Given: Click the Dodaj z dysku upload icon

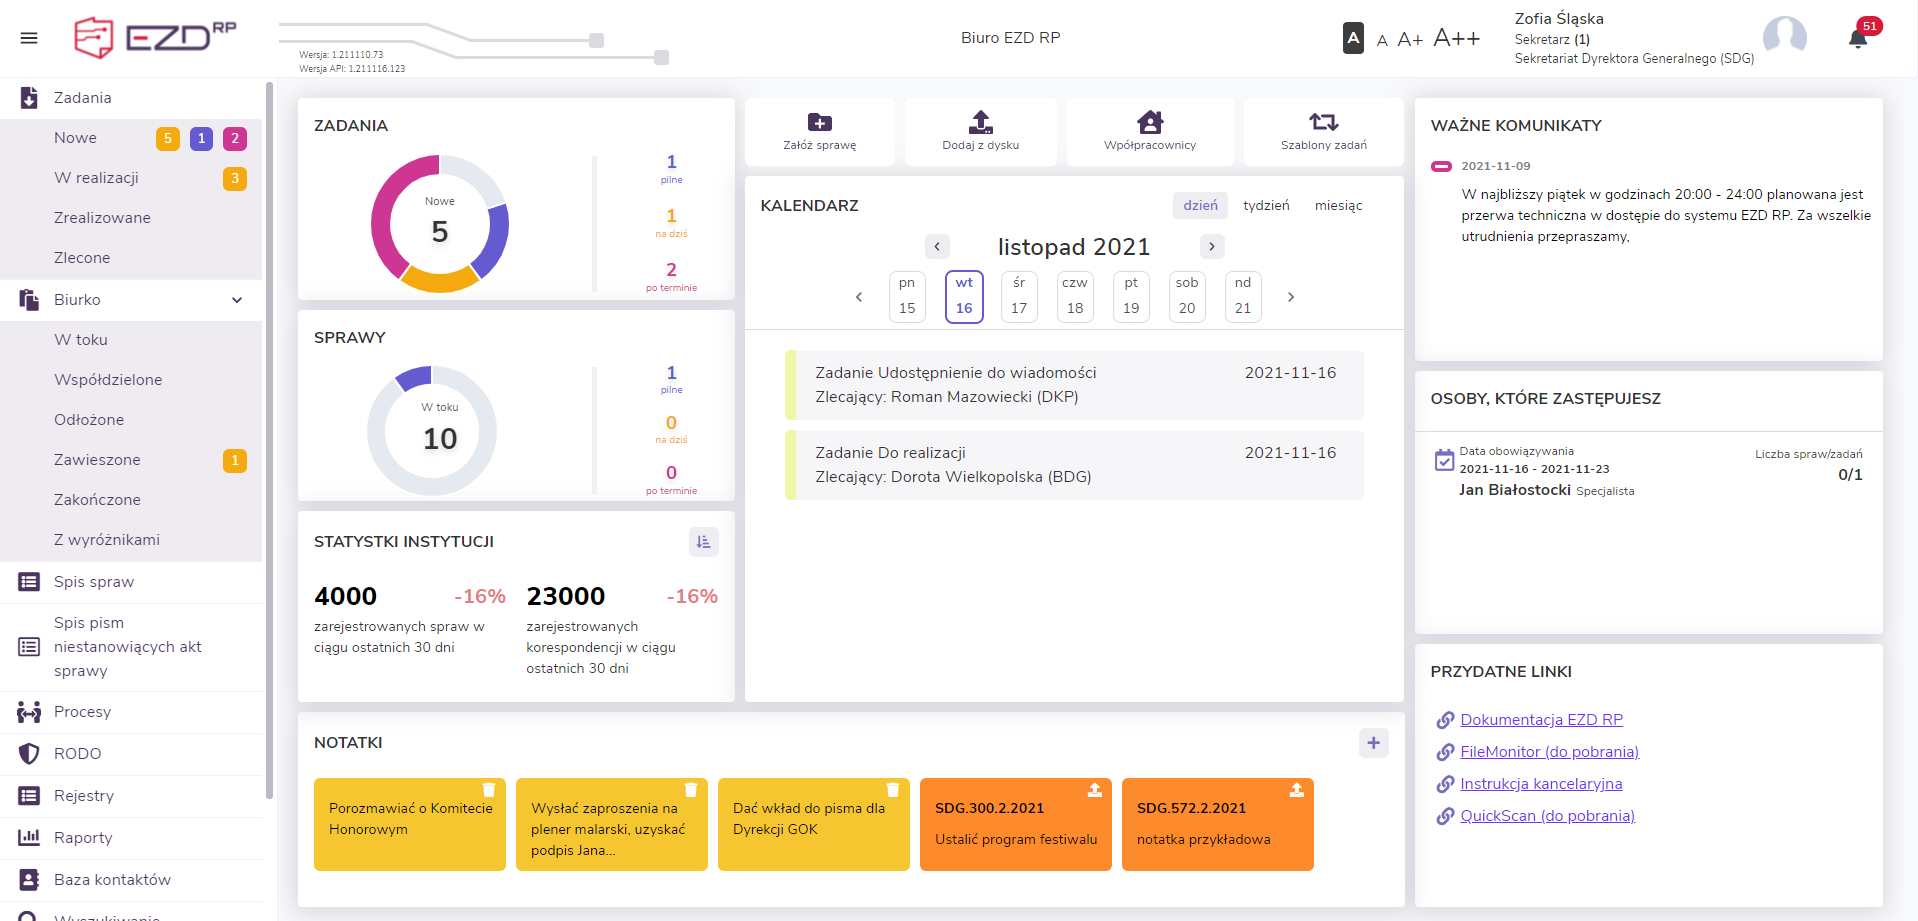Looking at the screenshot, I should tap(980, 122).
